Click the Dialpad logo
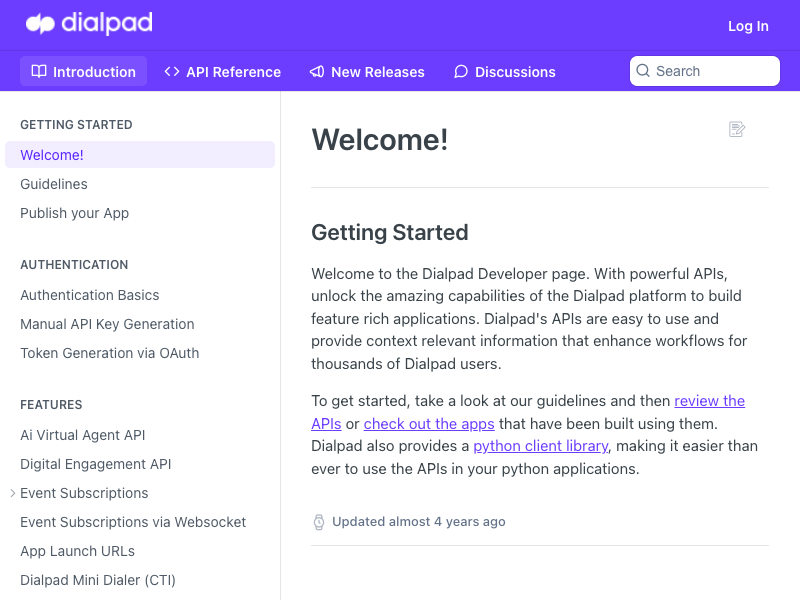Screen dimensions: 800x600 pyautogui.click(x=89, y=23)
